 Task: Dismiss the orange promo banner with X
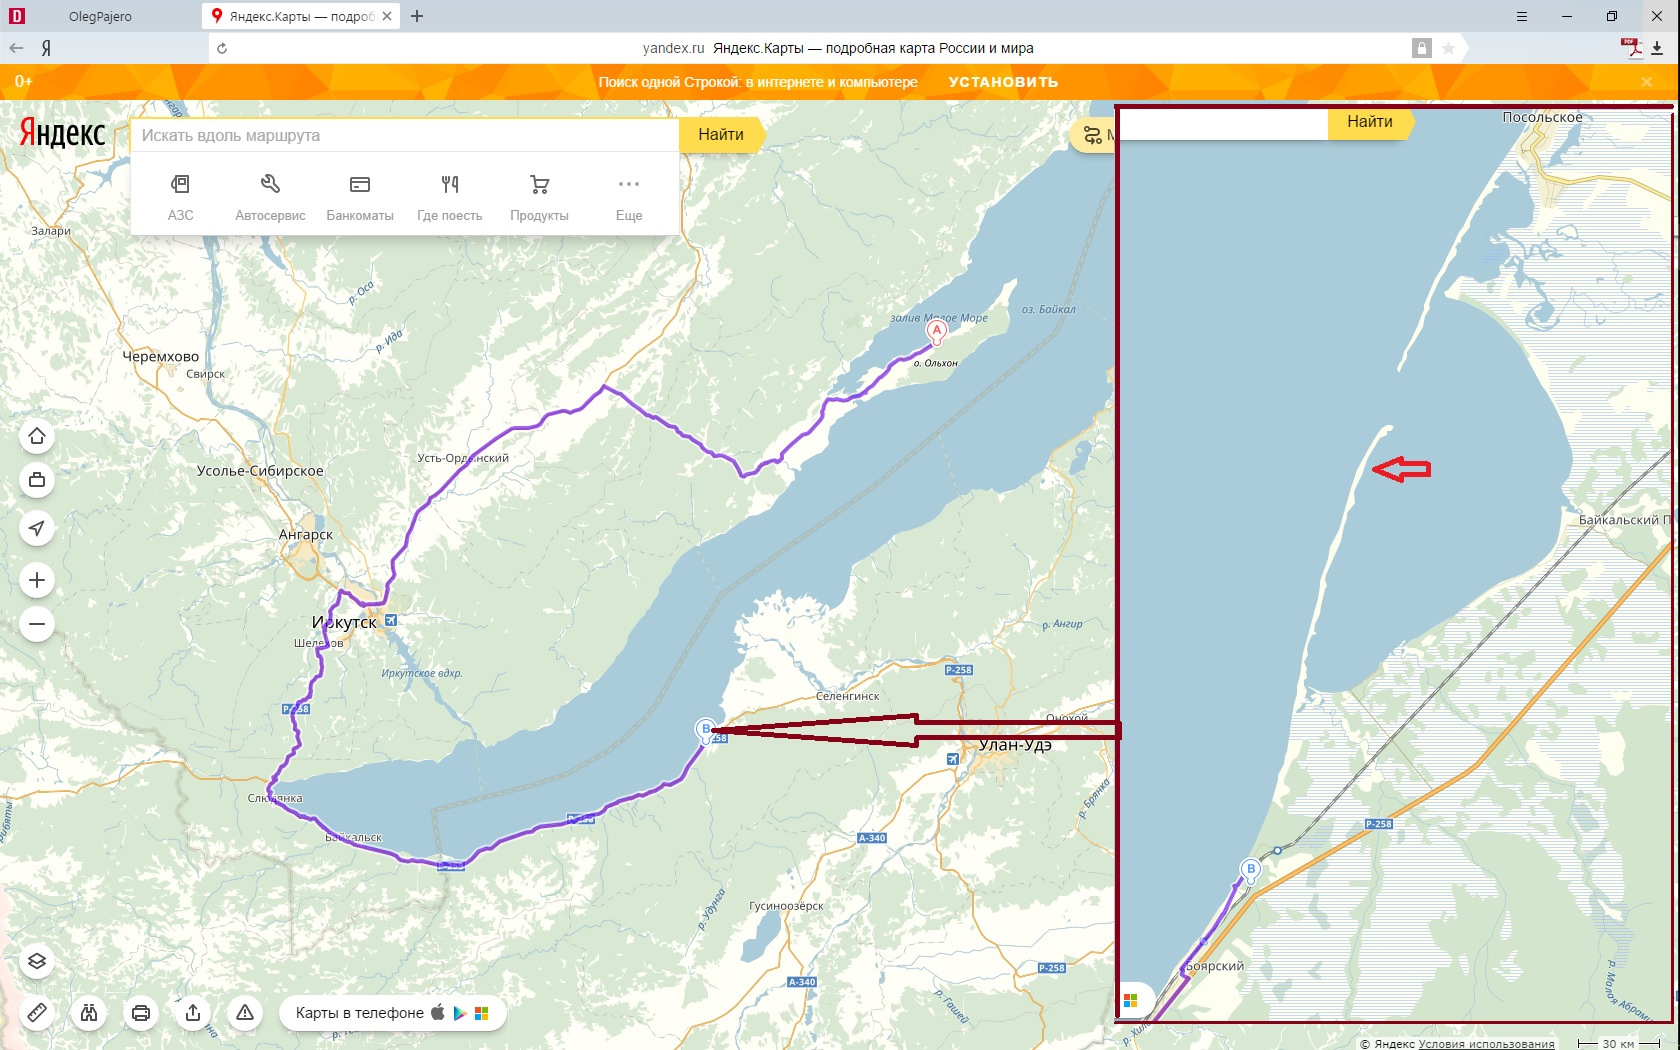pyautogui.click(x=1647, y=82)
